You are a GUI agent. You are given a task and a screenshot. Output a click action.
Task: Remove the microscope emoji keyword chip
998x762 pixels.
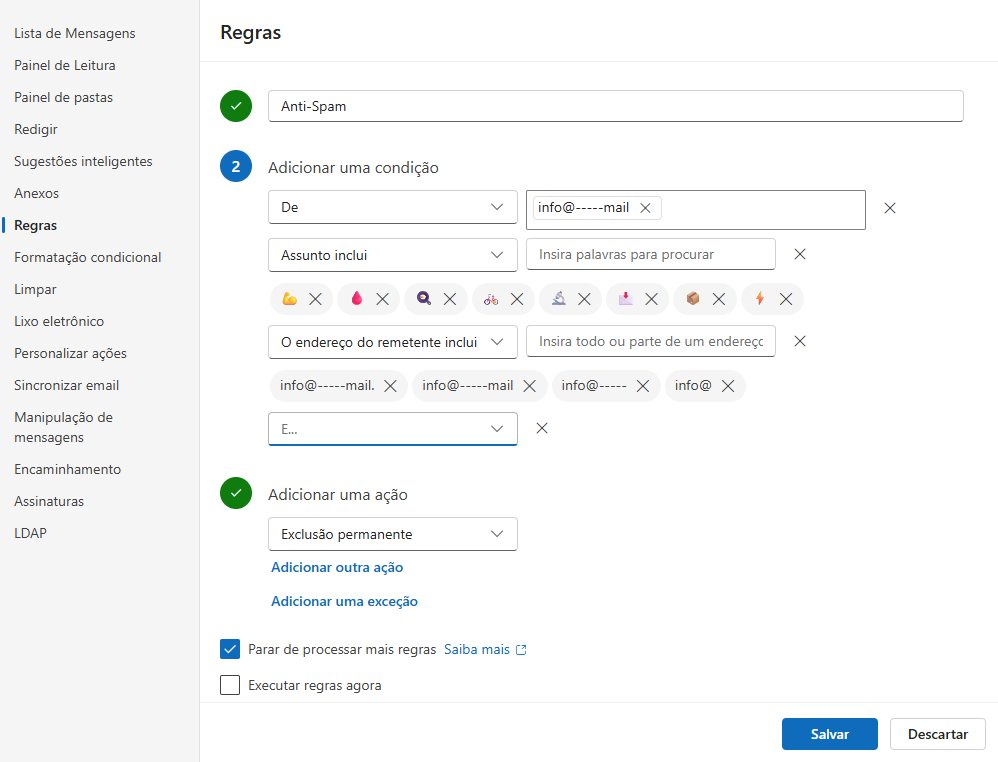click(x=584, y=299)
